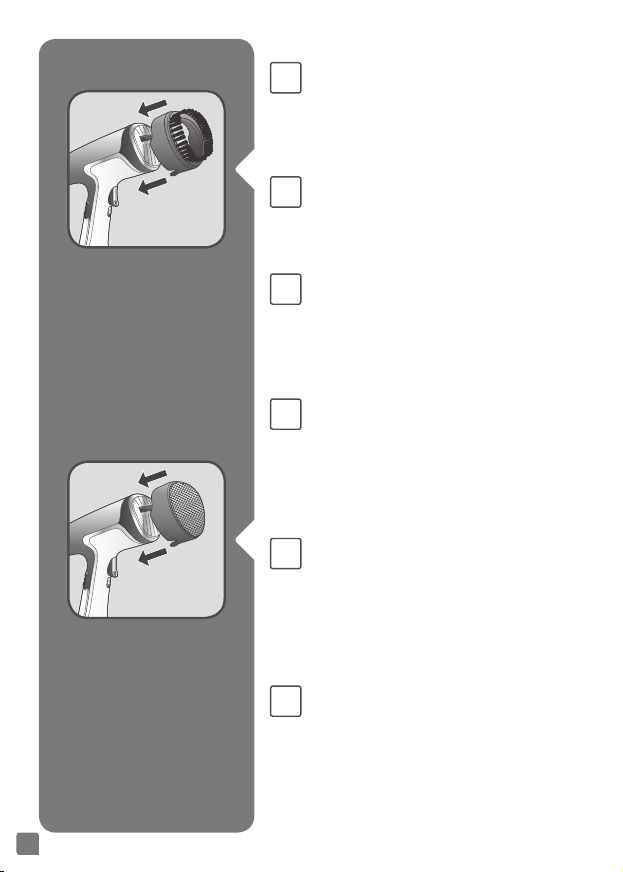Open the mesh cover illustration thumbnail

146,539
